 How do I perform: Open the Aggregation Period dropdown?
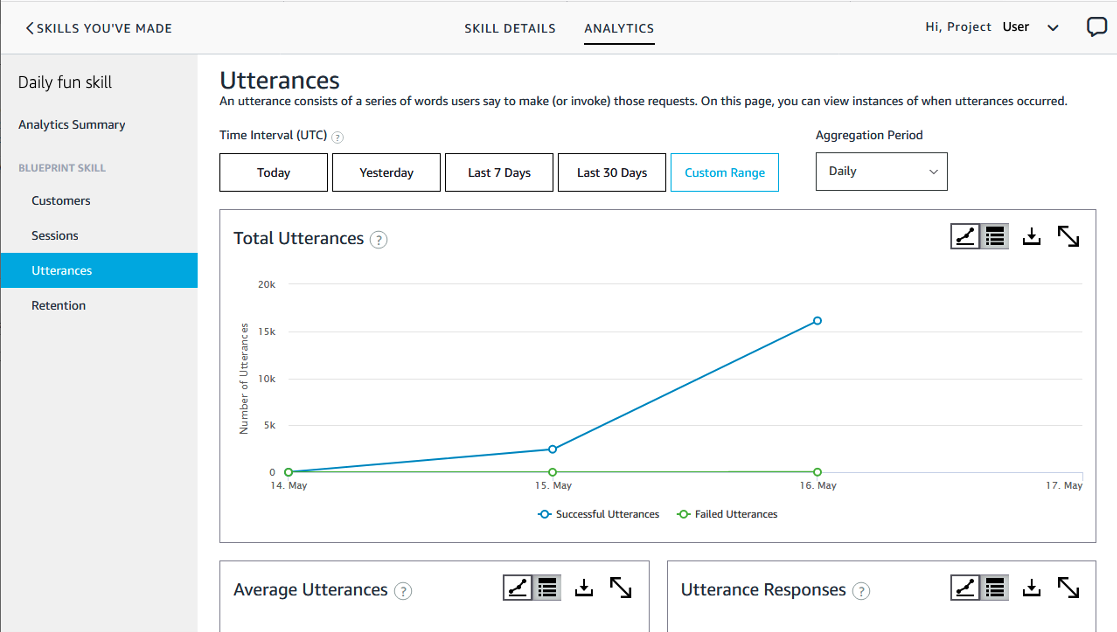881,171
